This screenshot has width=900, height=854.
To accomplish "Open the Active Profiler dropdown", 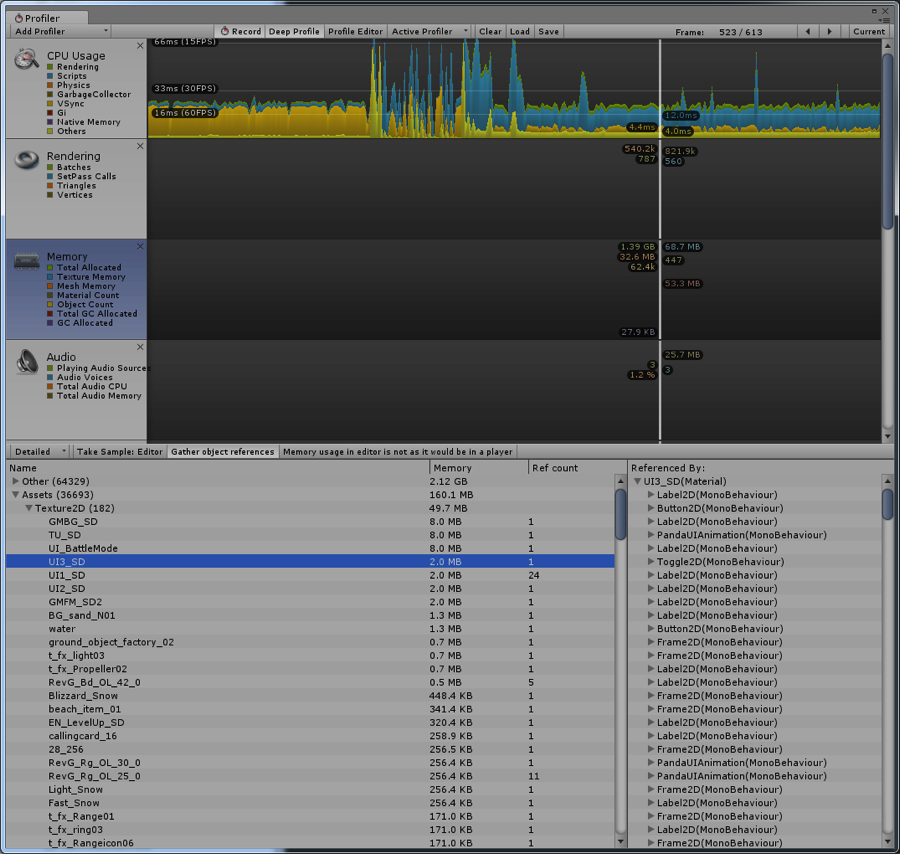I will click(x=429, y=32).
